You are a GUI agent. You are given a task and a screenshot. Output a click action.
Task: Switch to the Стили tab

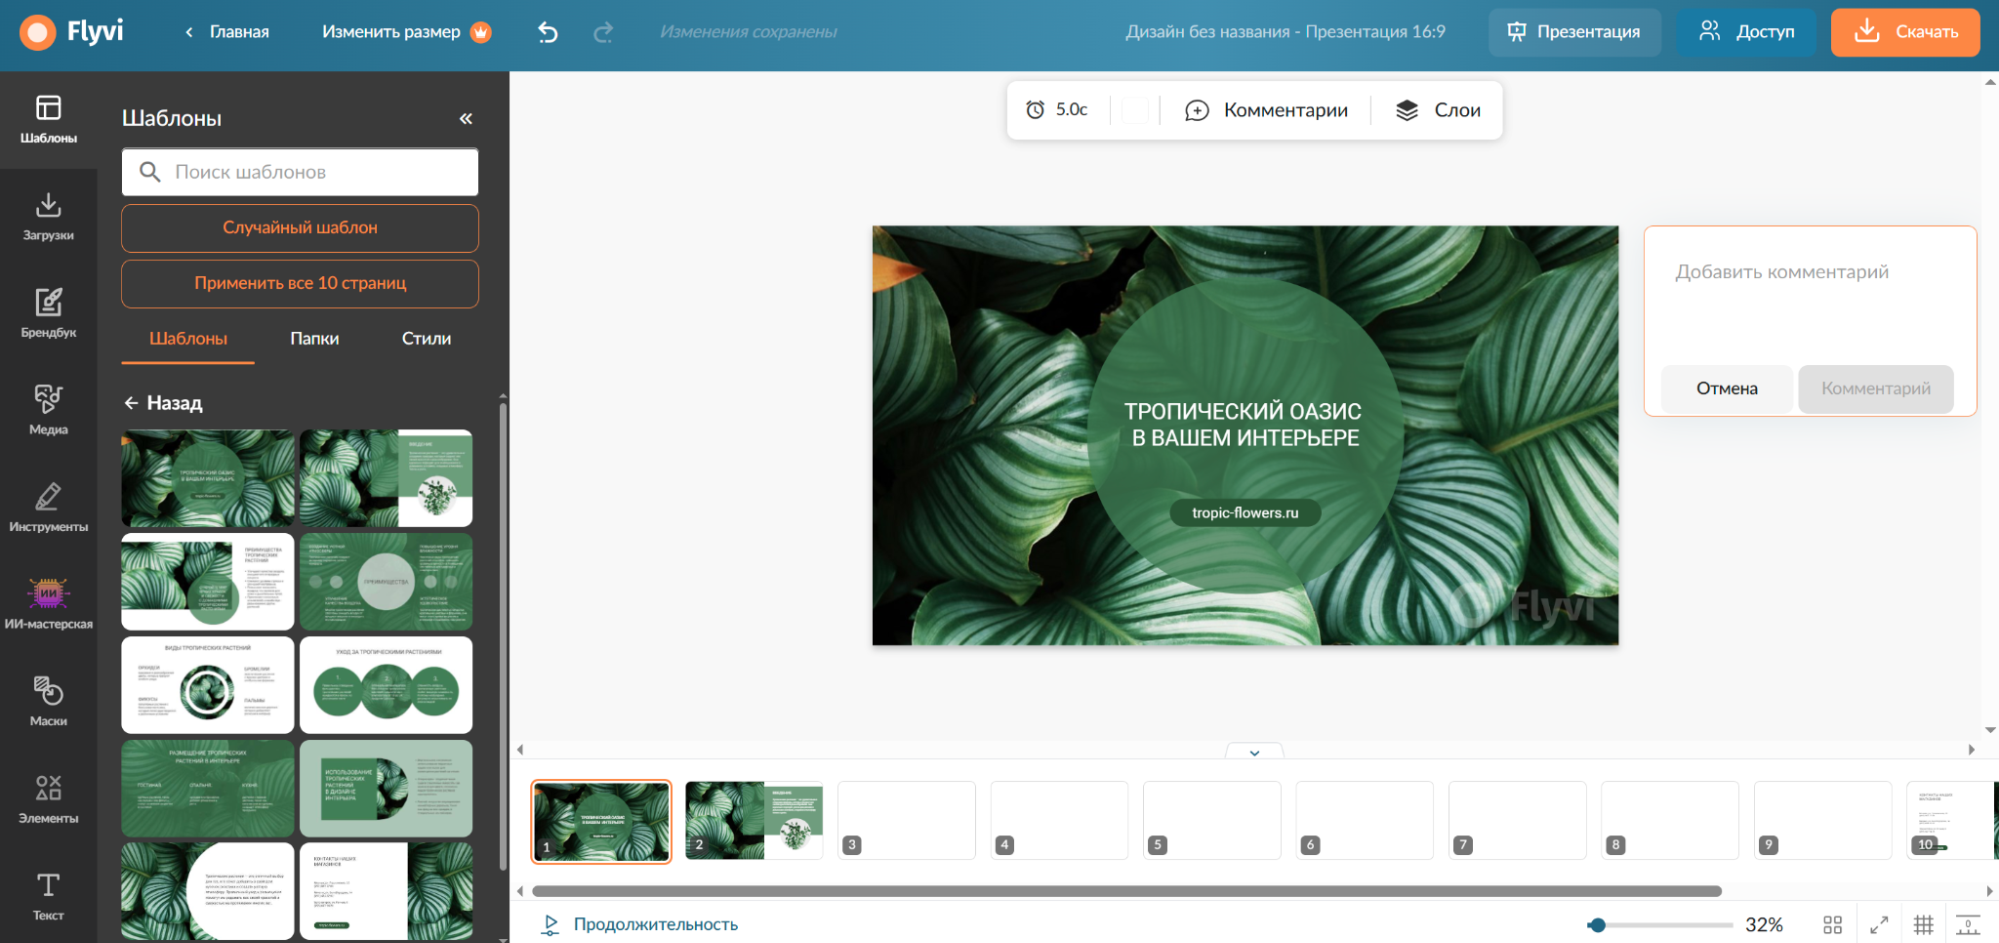[426, 339]
